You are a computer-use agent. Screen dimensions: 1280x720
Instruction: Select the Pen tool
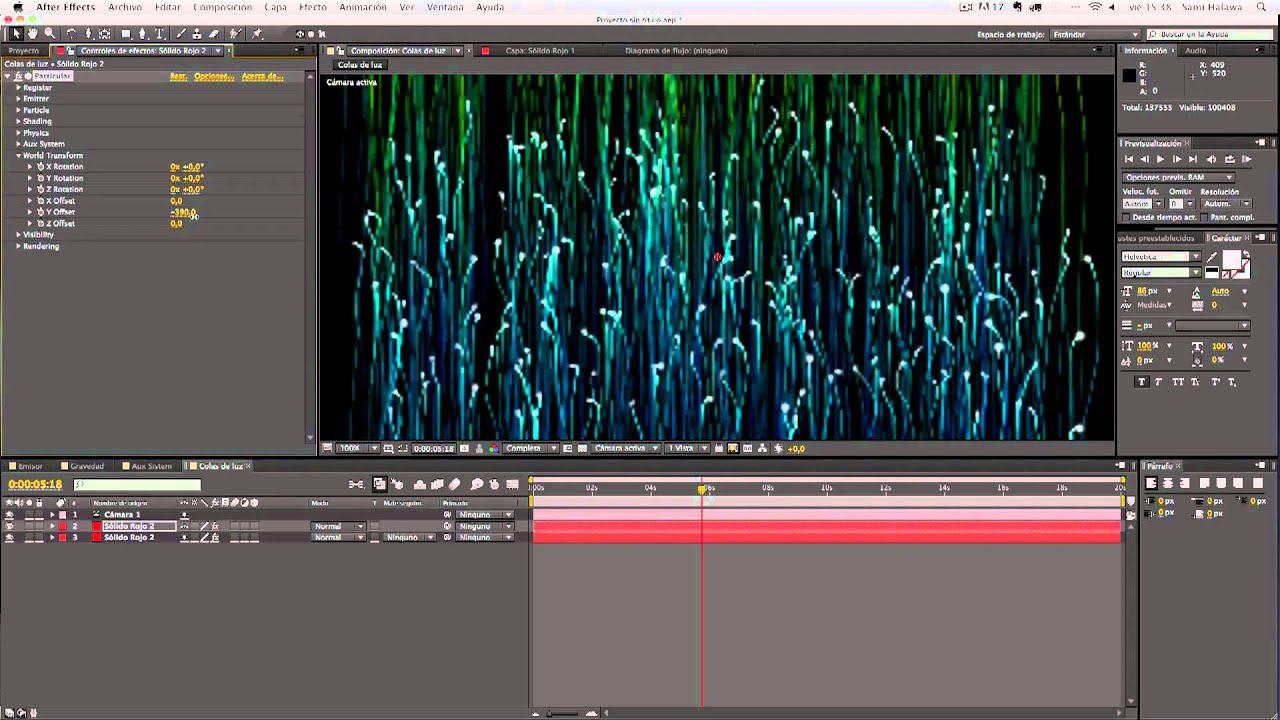(x=143, y=33)
